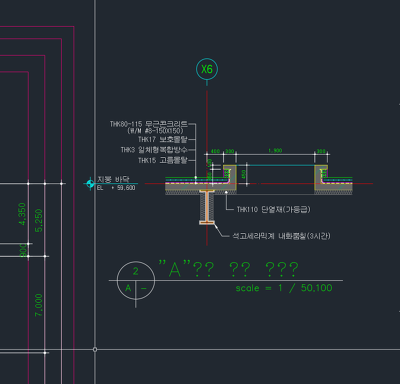Select the "THK17 보호몰탈" label
Screen dimensions: 400x384
point(163,139)
